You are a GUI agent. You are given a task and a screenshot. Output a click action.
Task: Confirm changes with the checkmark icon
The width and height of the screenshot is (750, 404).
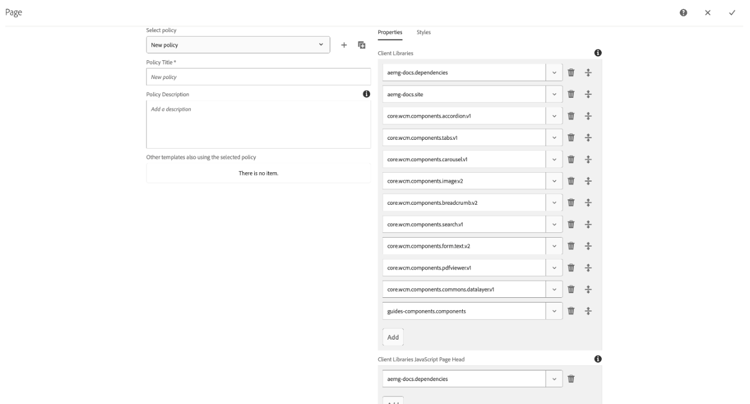click(732, 13)
